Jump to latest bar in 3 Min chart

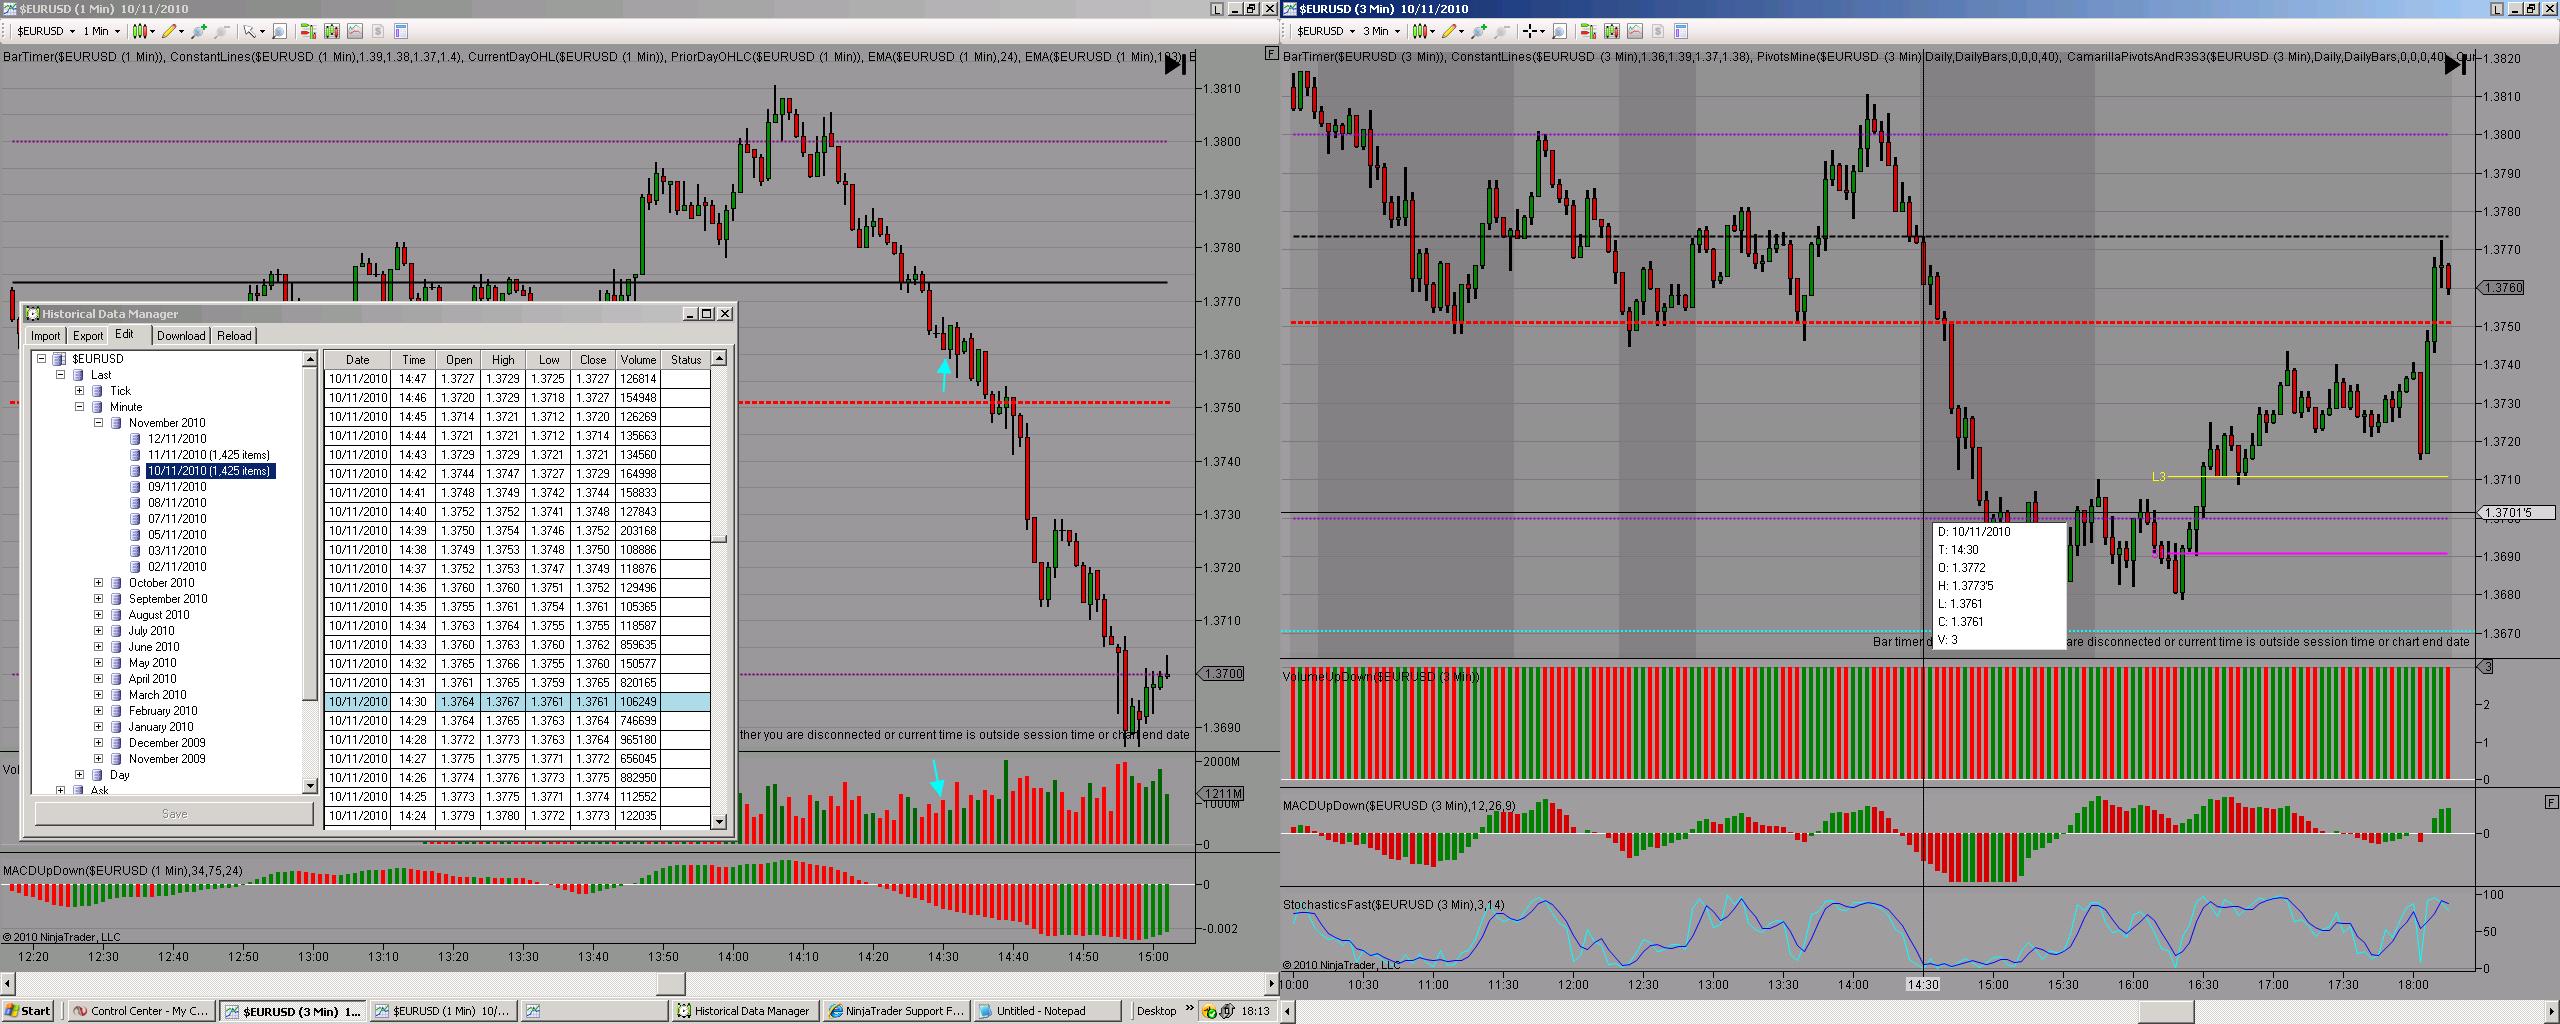coord(2455,65)
